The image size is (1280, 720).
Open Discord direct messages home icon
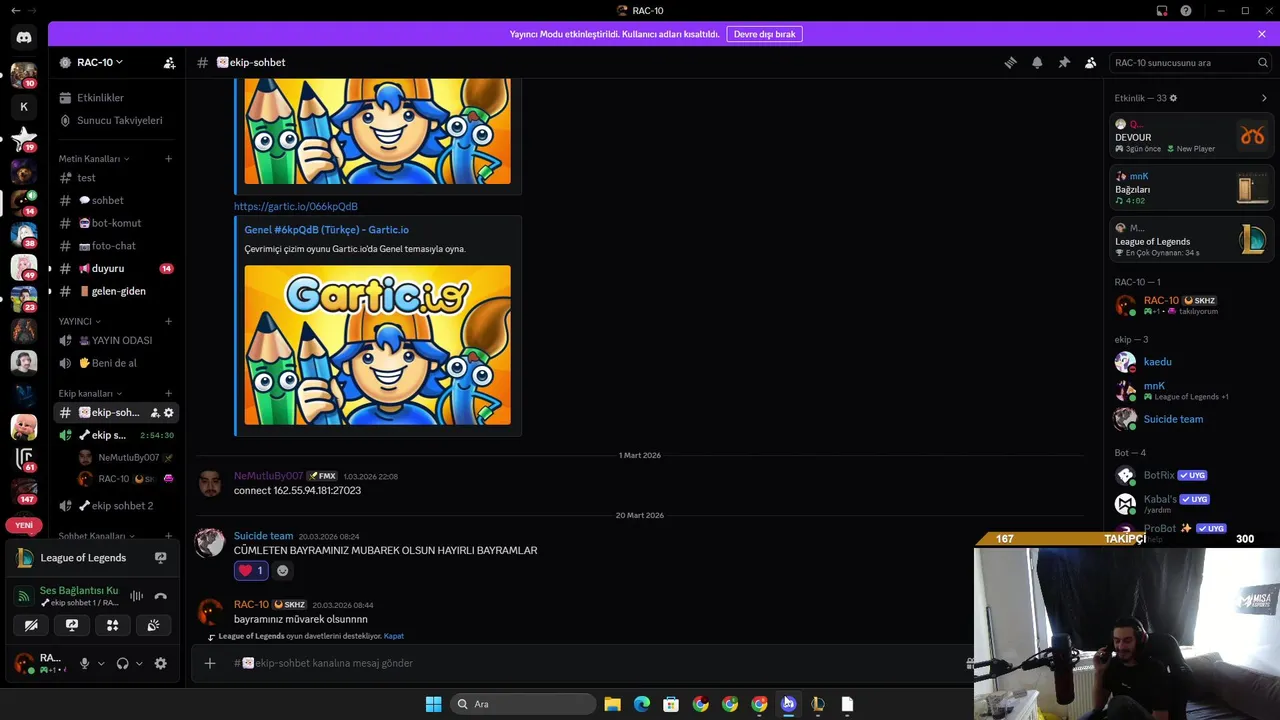point(24,37)
